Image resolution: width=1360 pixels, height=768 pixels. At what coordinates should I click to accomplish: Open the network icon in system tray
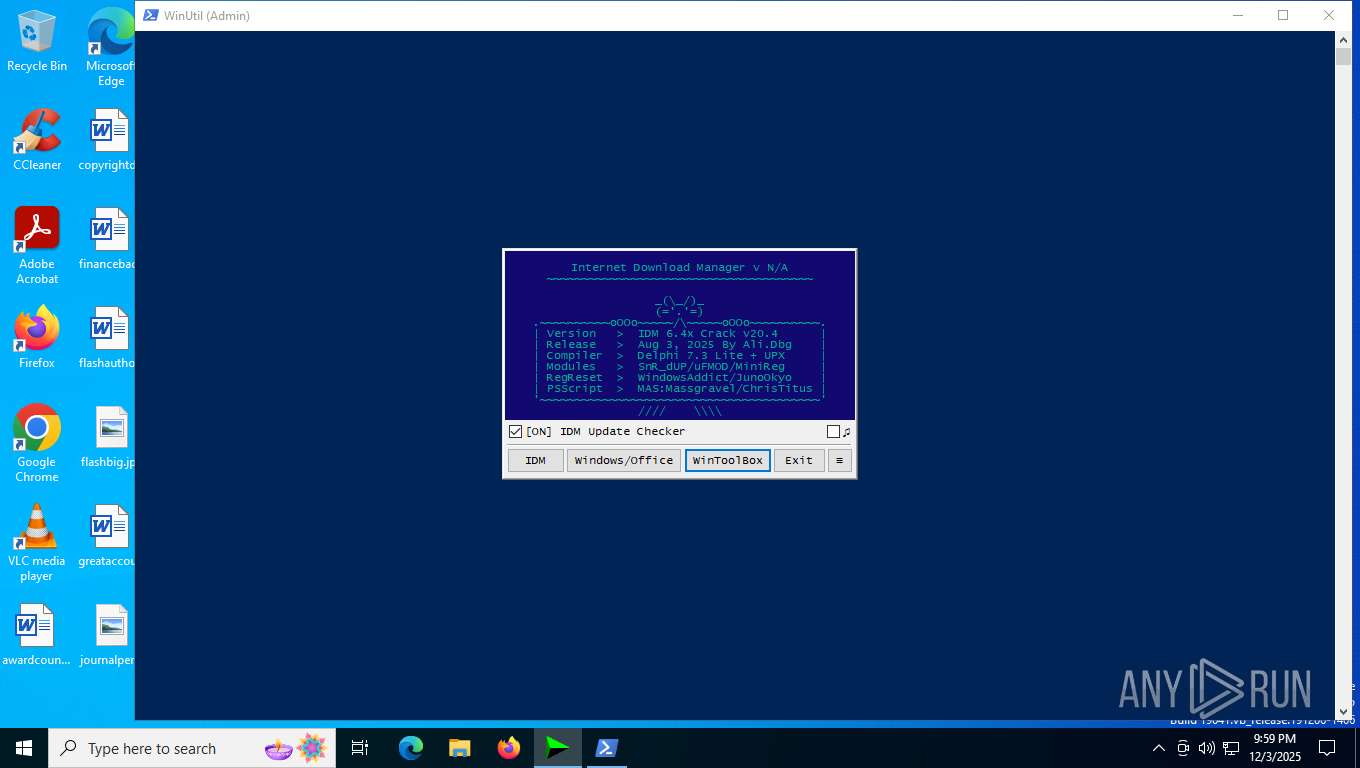1231,748
